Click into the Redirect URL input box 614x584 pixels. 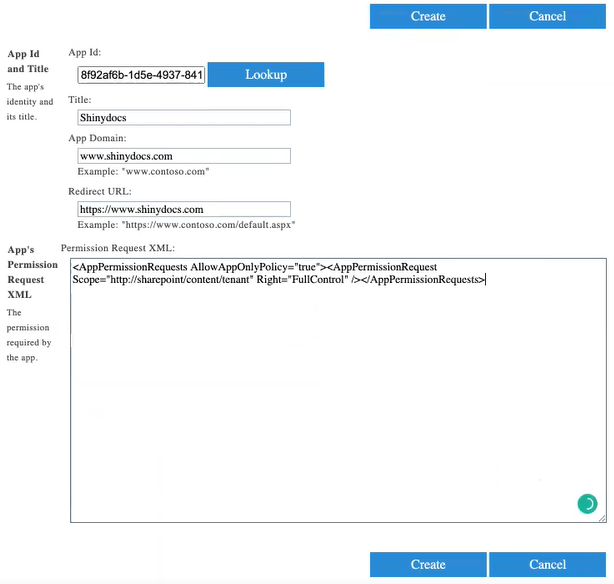pos(183,209)
